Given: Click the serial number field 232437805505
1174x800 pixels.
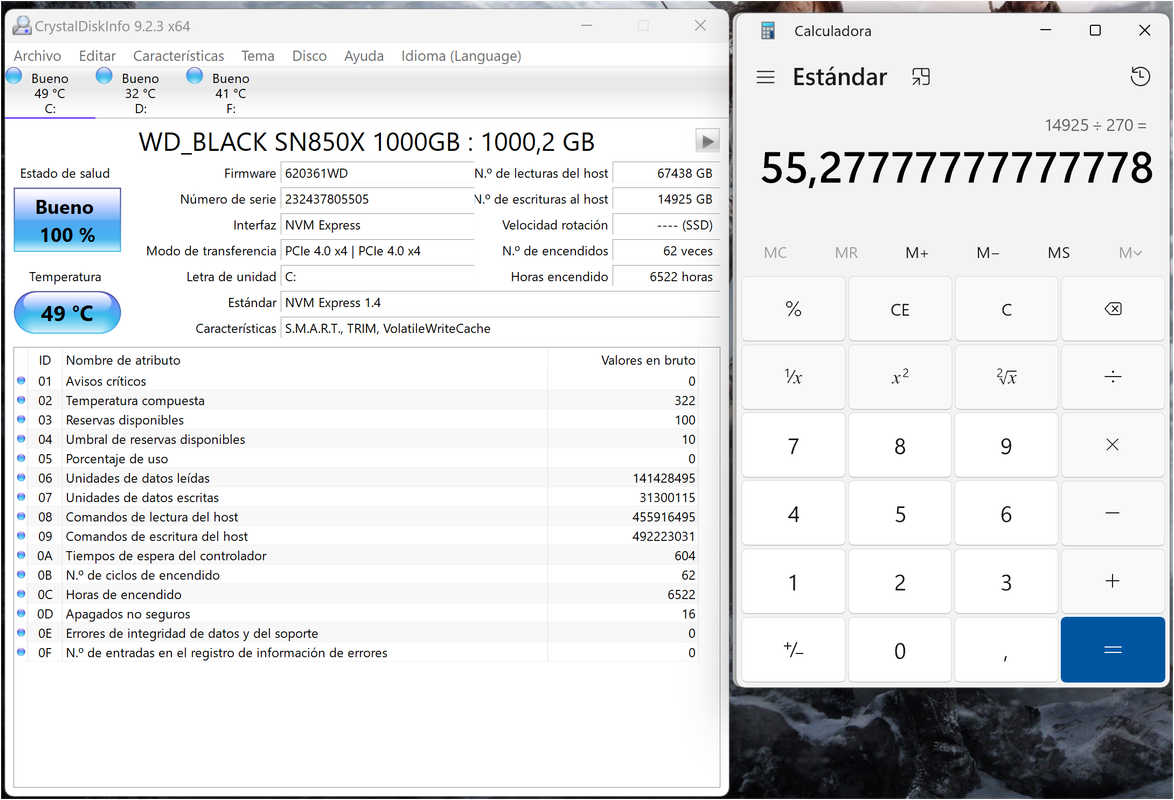Looking at the screenshot, I should coord(377,199).
